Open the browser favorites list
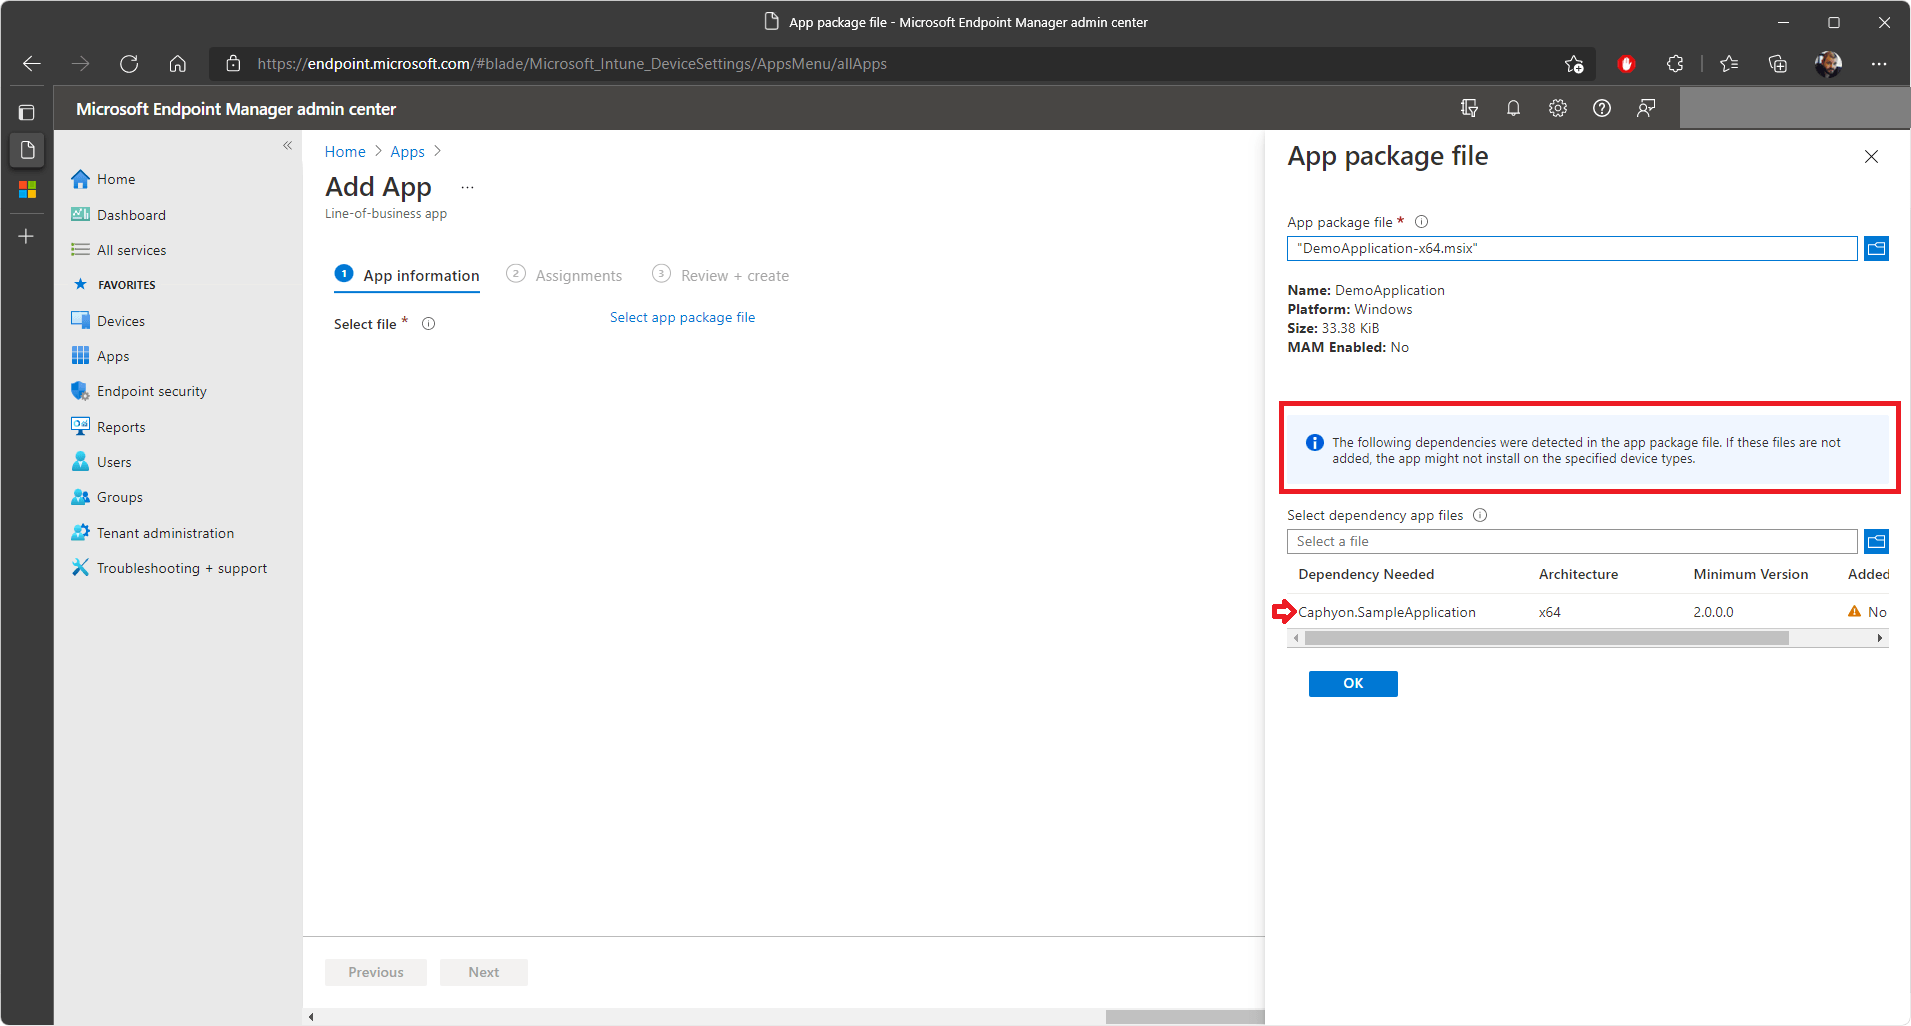This screenshot has width=1911, height=1026. pyautogui.click(x=1729, y=64)
